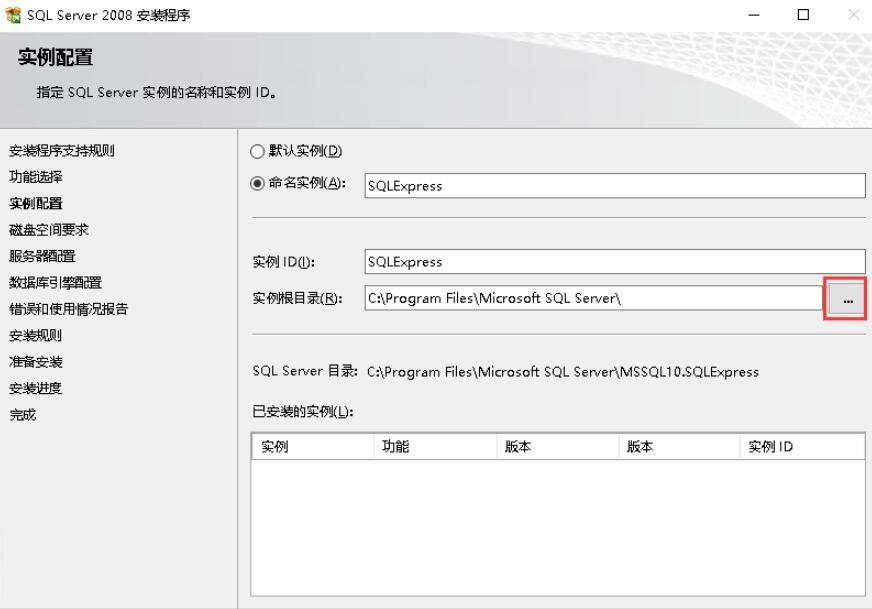This screenshot has height=609, width=872.
Task: Go to 服务器配置 step
Action: pyautogui.click(x=42, y=256)
